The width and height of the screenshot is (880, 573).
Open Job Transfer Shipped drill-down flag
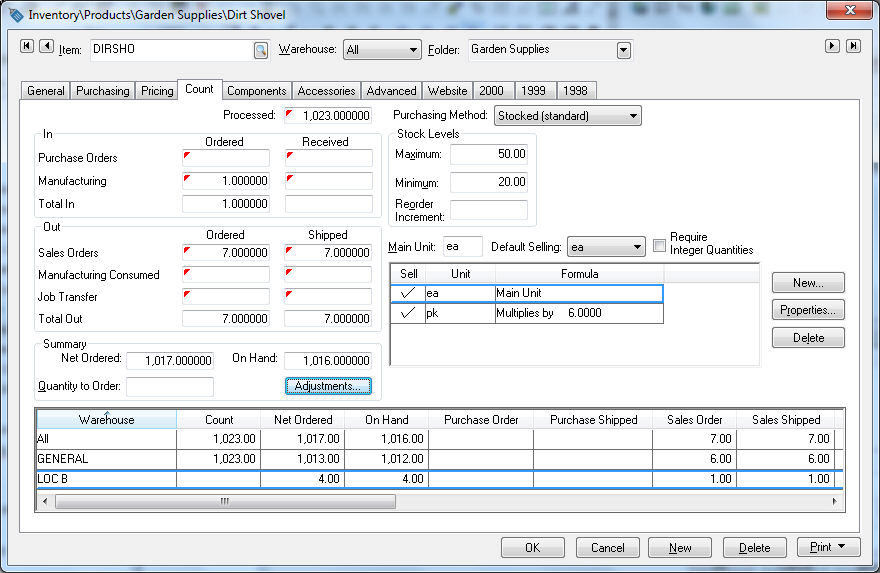click(289, 294)
